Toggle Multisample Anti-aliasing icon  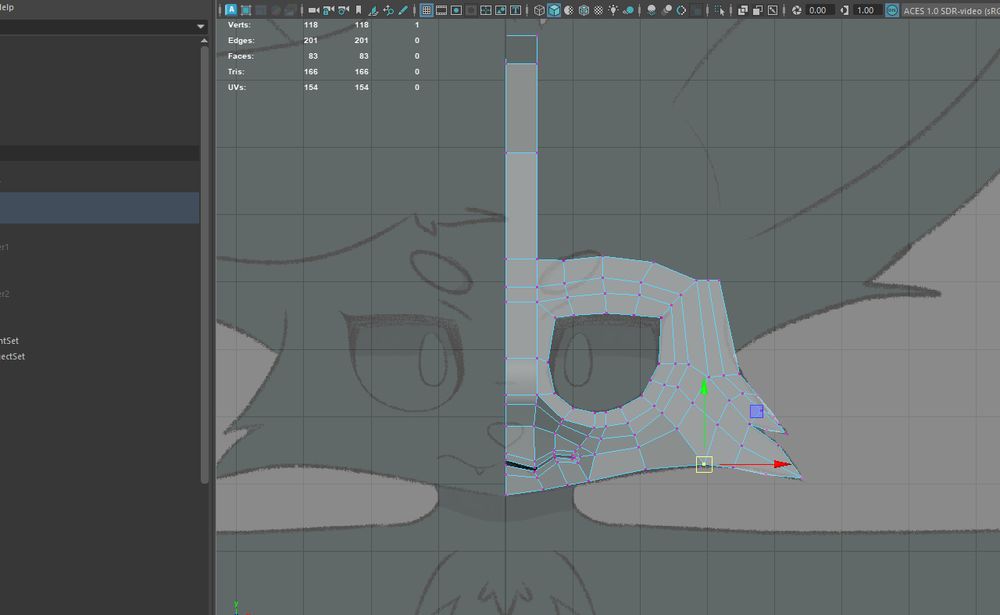681,10
